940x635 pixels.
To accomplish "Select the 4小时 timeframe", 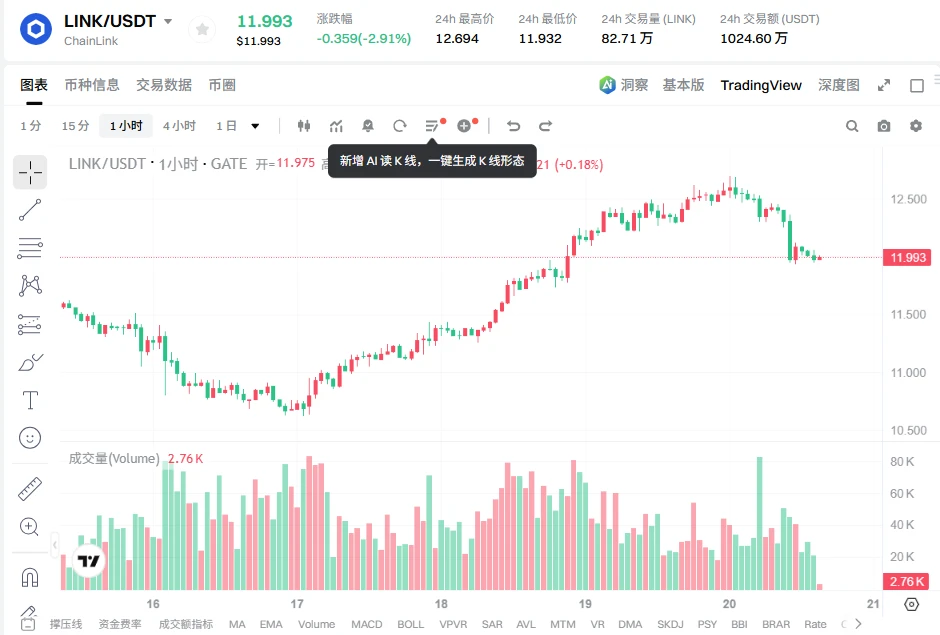I will [x=179, y=126].
